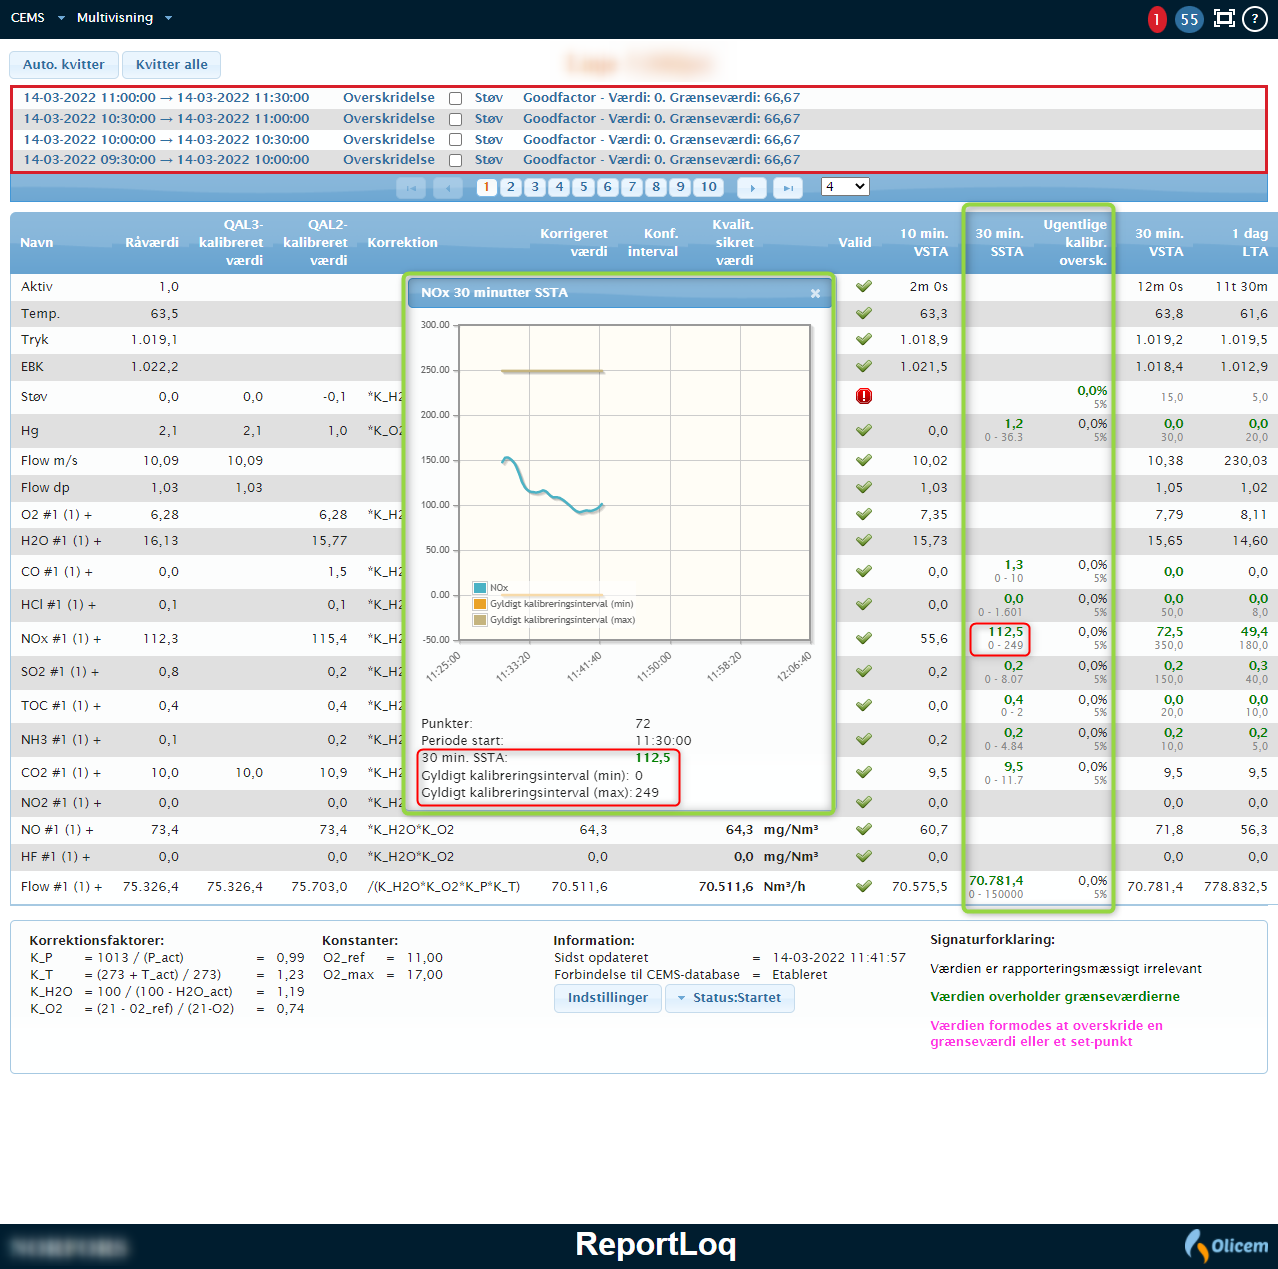Click the Valid column header
This screenshot has height=1269, width=1278.
[855, 243]
